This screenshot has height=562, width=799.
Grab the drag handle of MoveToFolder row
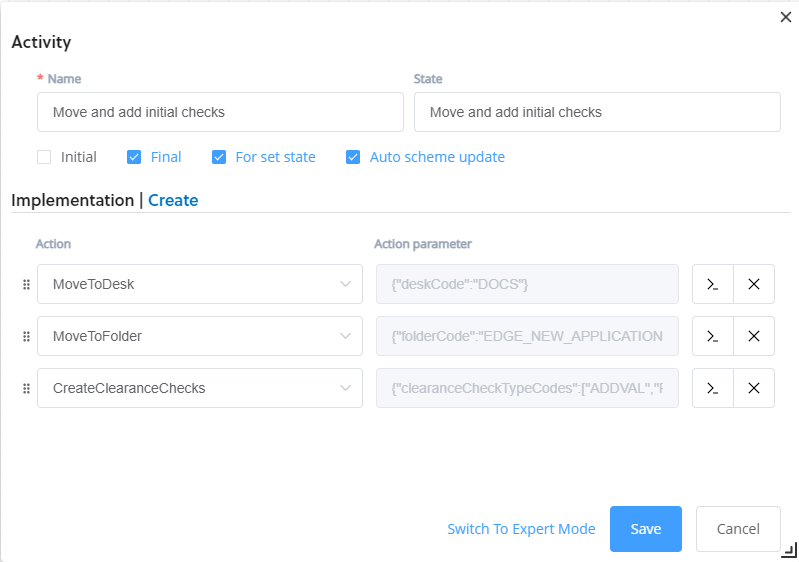26,336
